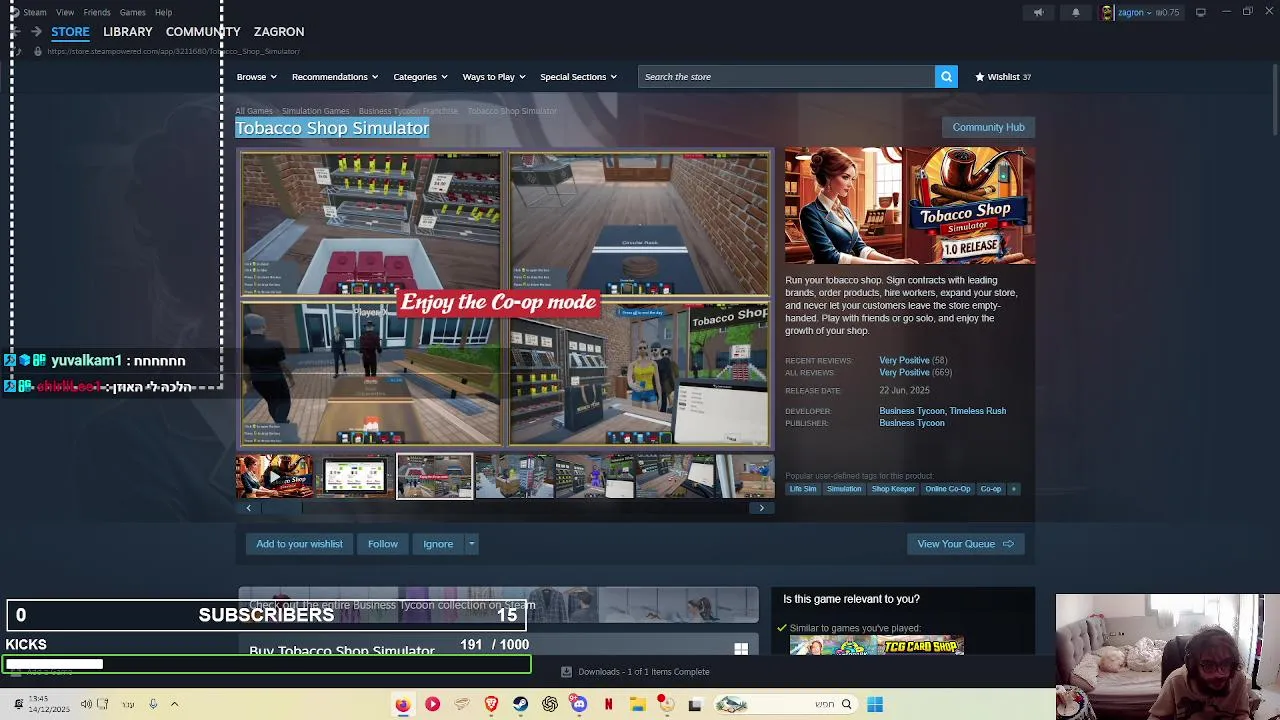The width and height of the screenshot is (1280, 720).
Task: Open Very Positive recent reviews link
Action: click(x=904, y=360)
